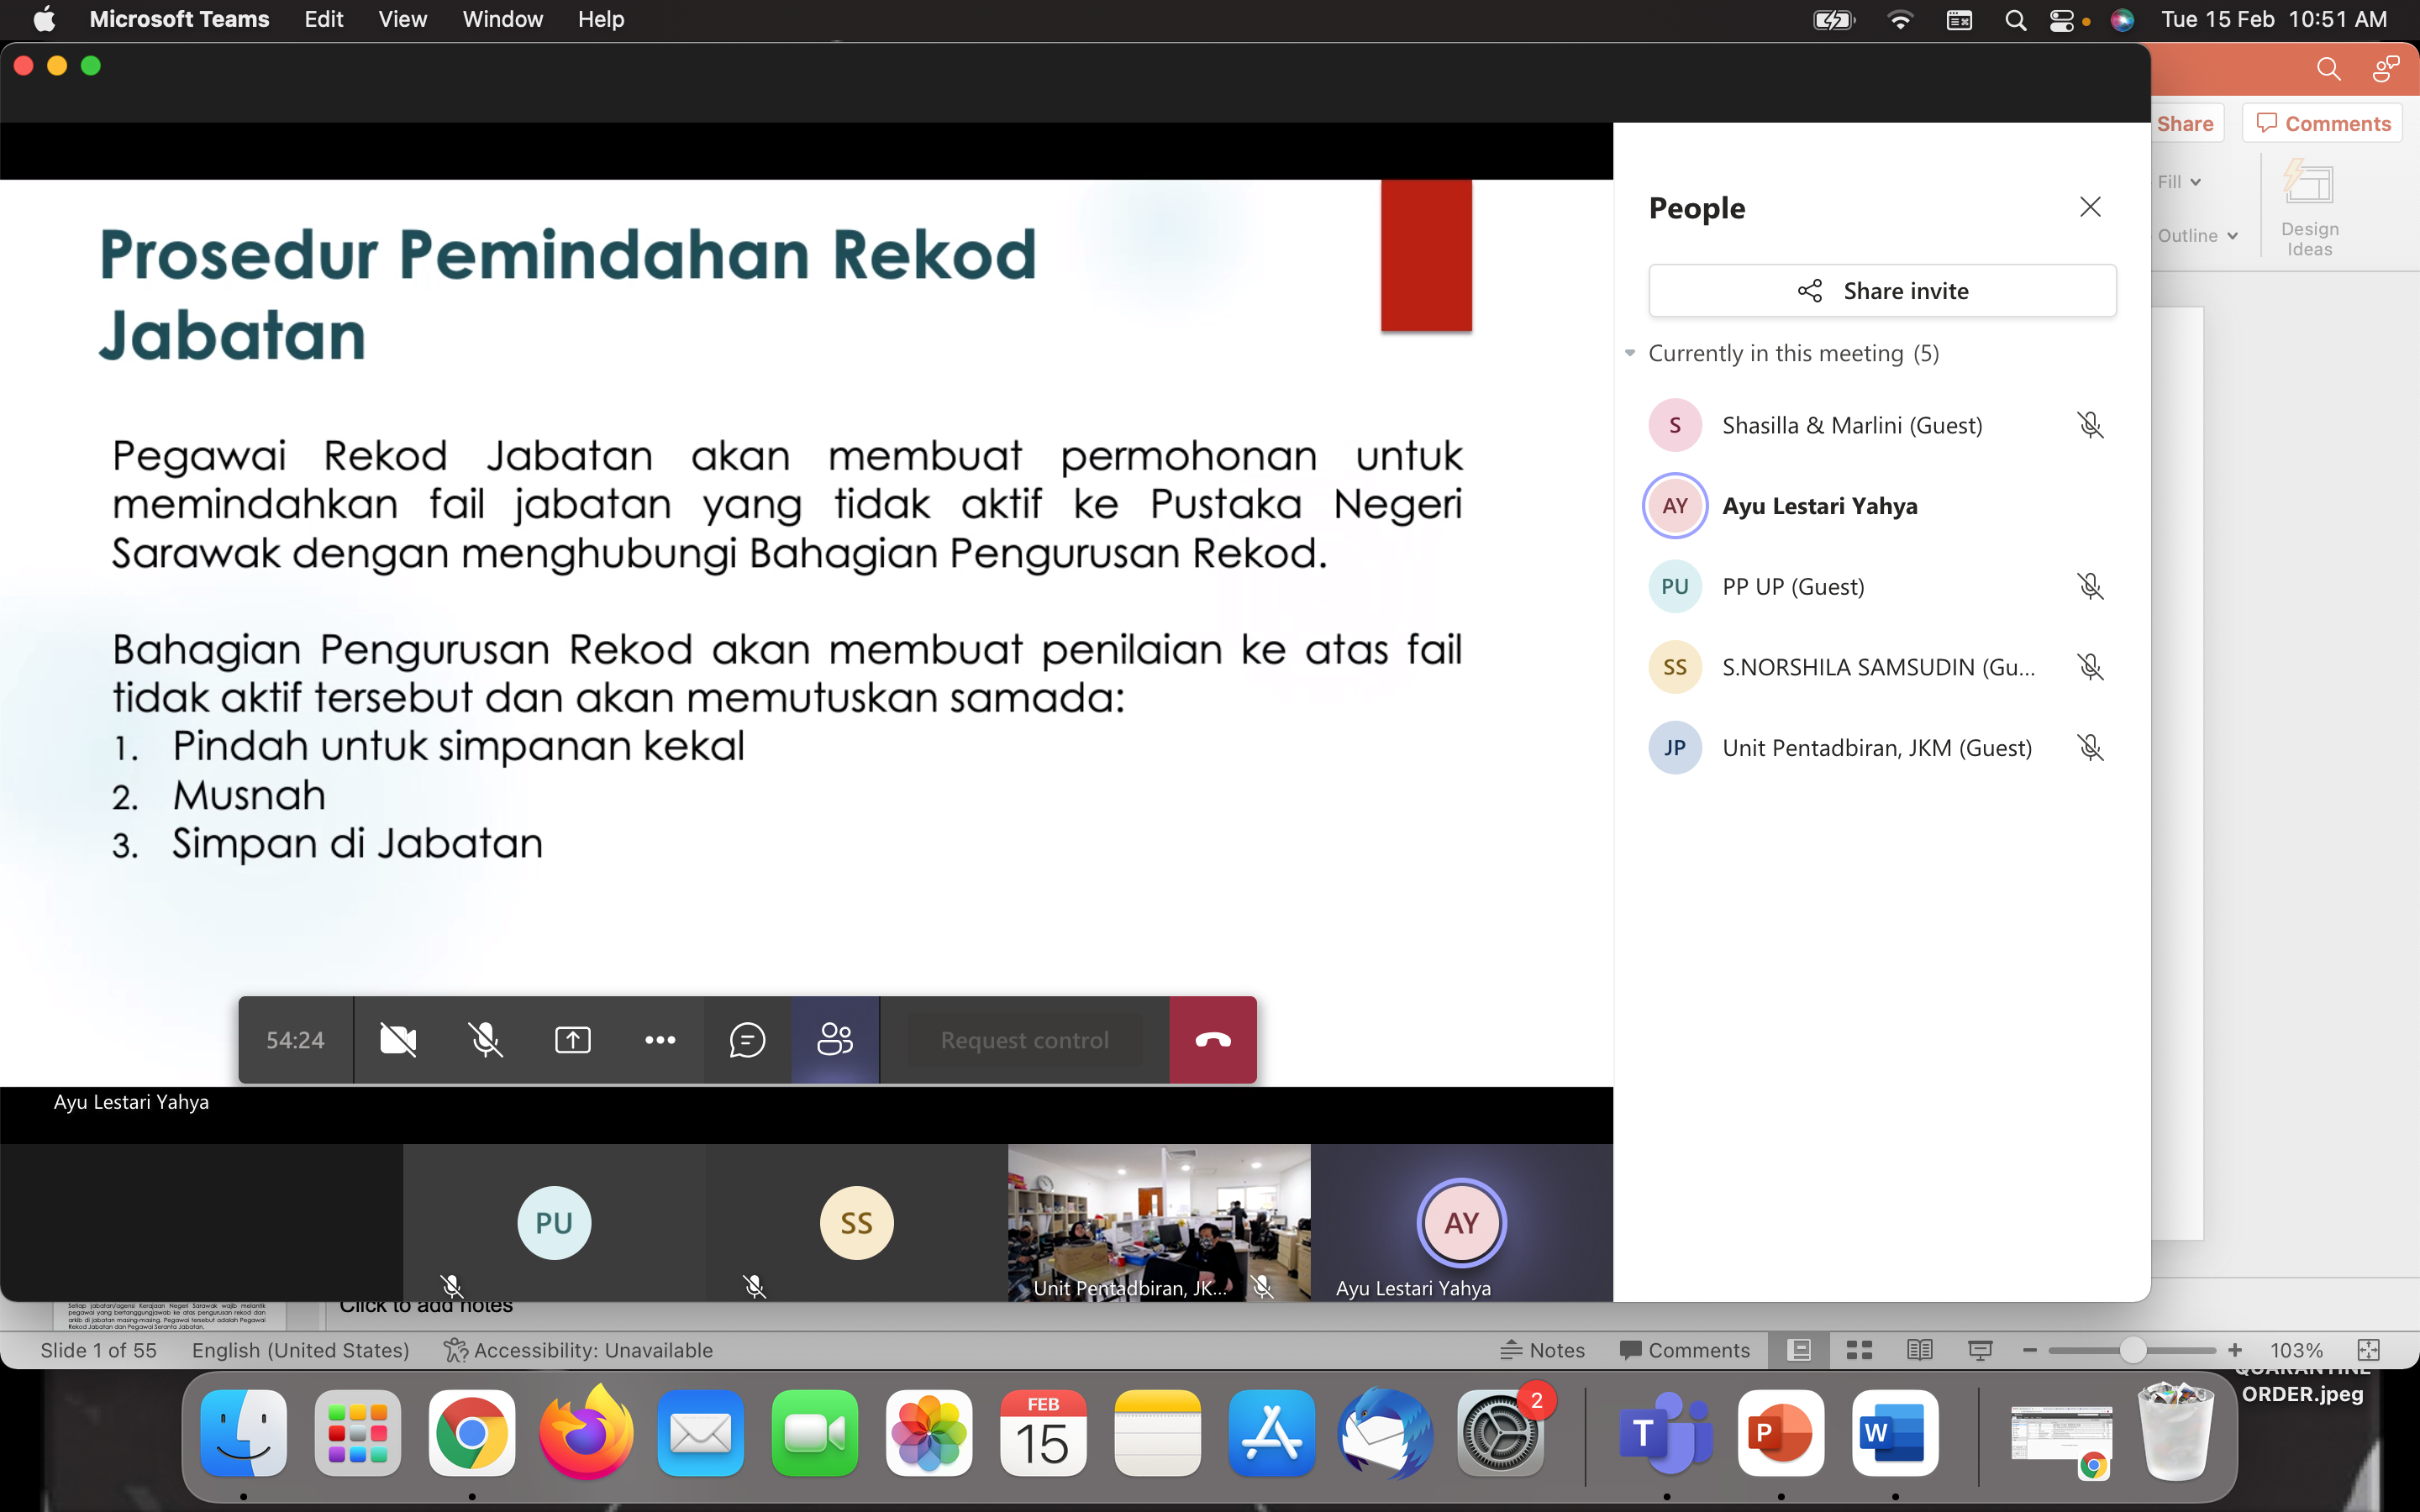Toggle Notes in PowerPoint status bar
Image resolution: width=2420 pixels, height=1512 pixels.
pyautogui.click(x=1543, y=1350)
